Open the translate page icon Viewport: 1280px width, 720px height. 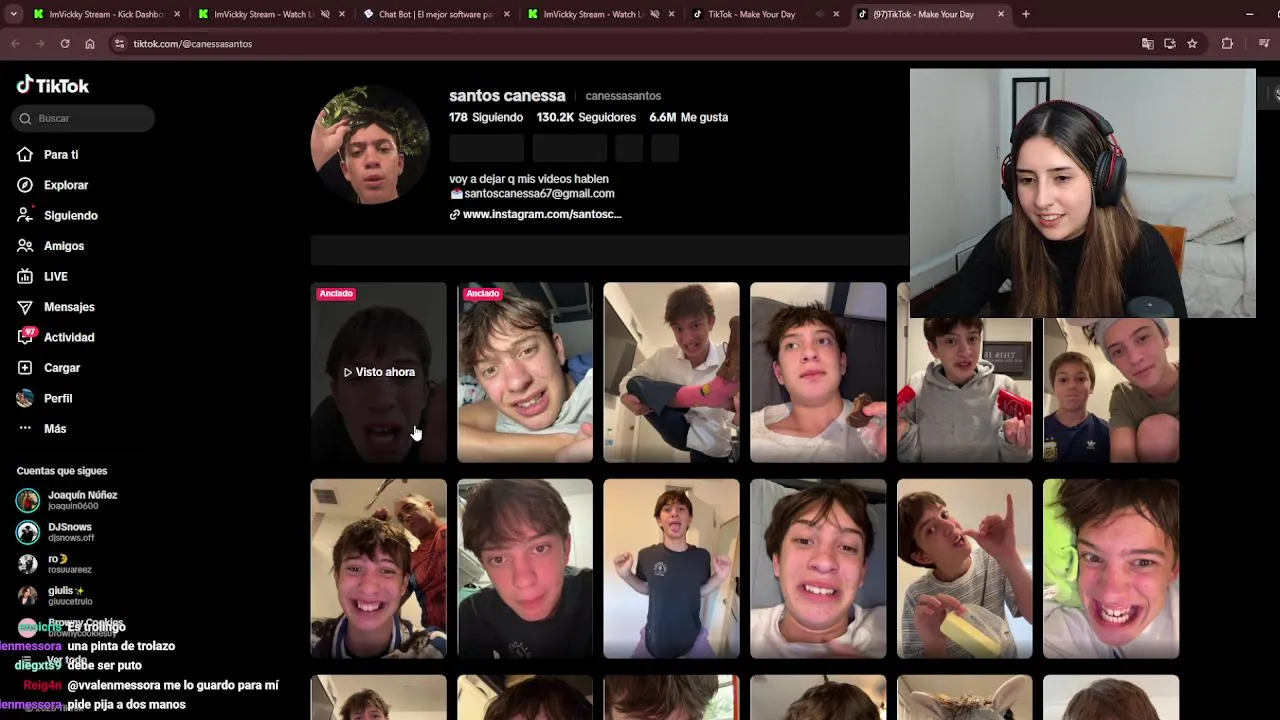tap(1147, 44)
